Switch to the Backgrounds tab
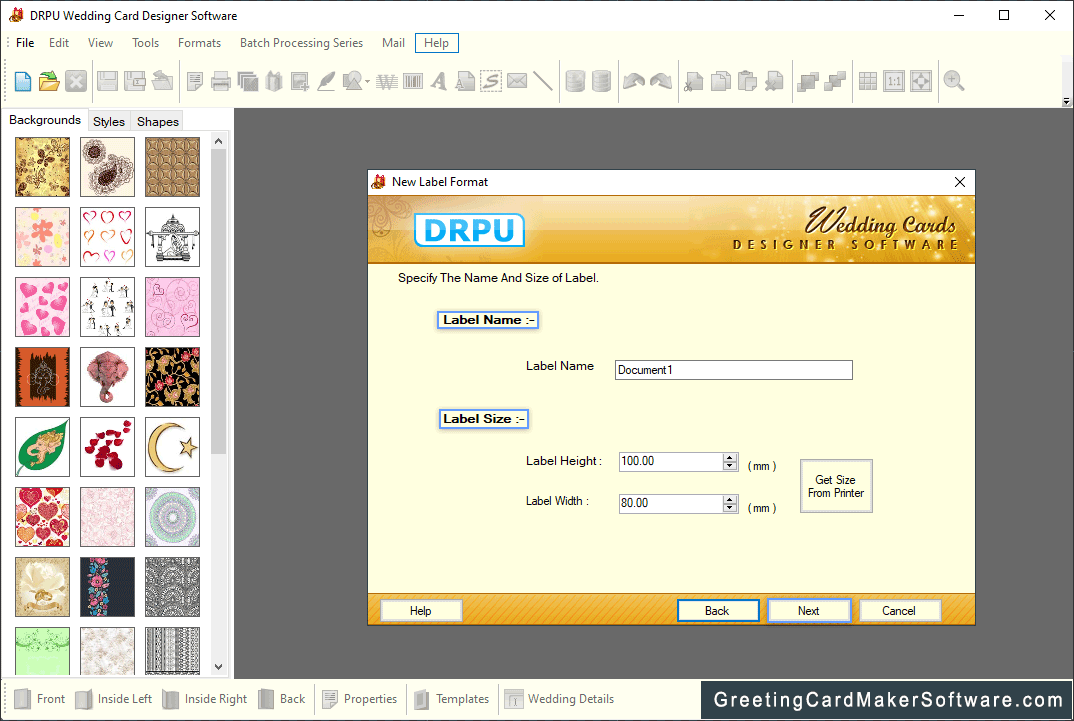 [45, 120]
